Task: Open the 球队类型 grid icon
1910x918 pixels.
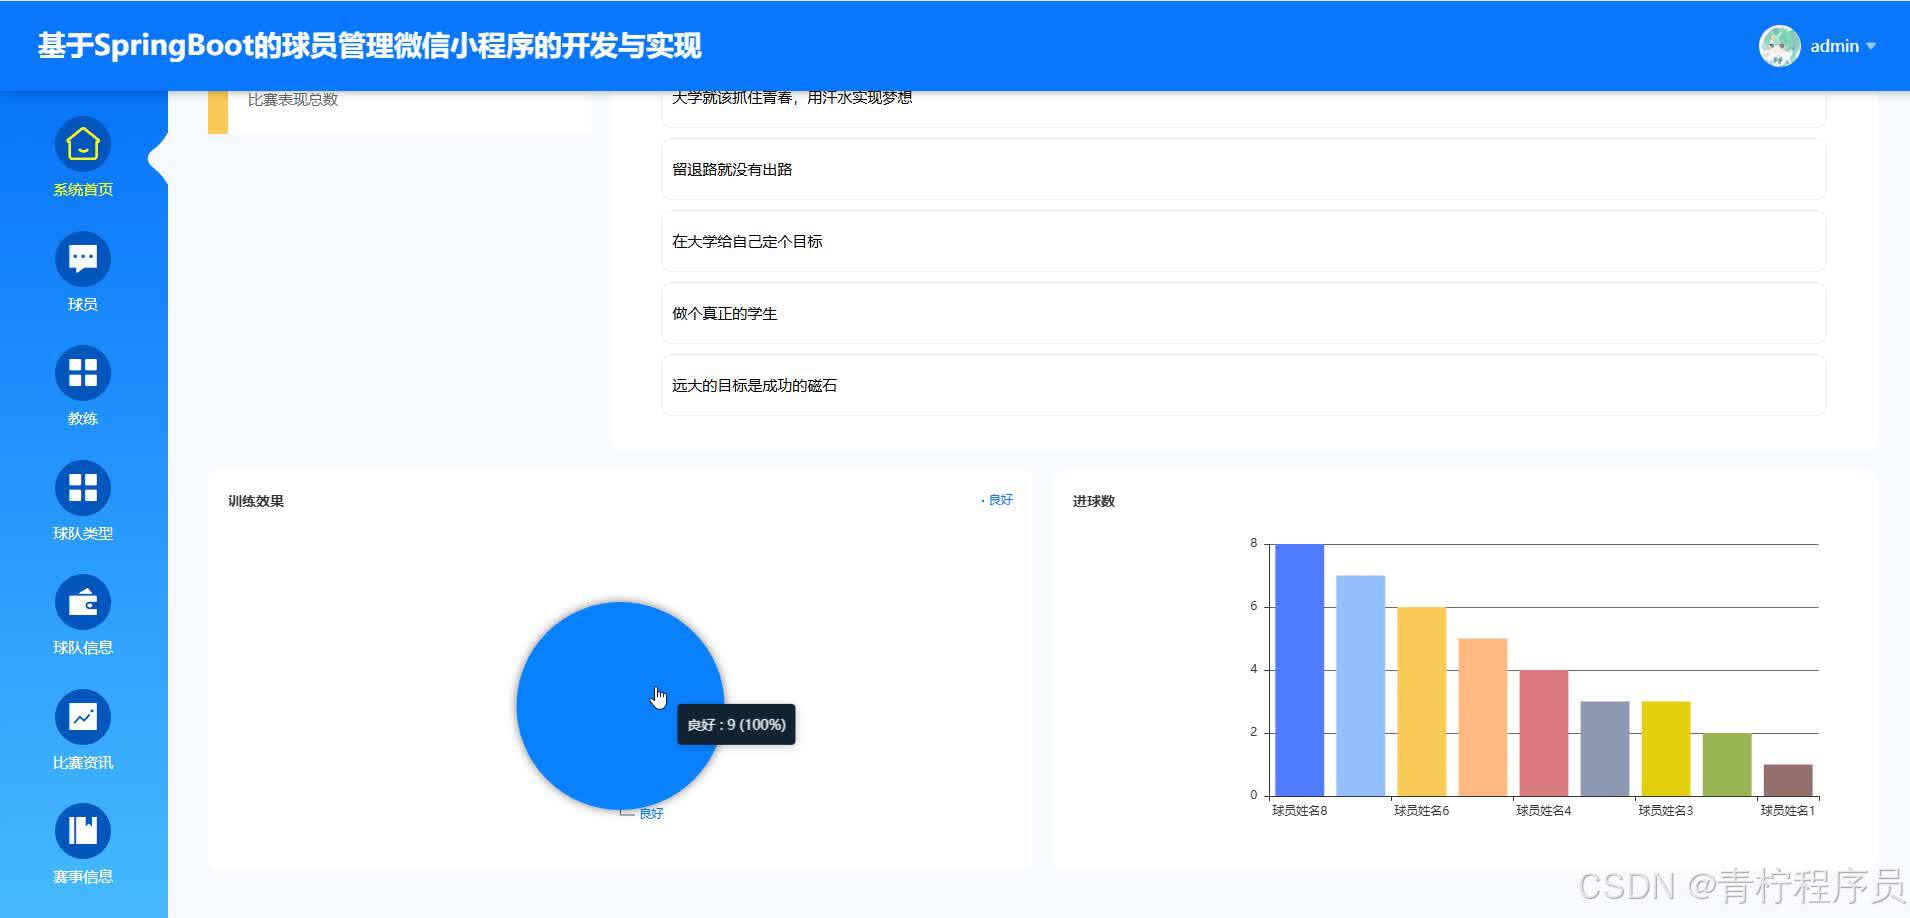Action: pyautogui.click(x=83, y=488)
